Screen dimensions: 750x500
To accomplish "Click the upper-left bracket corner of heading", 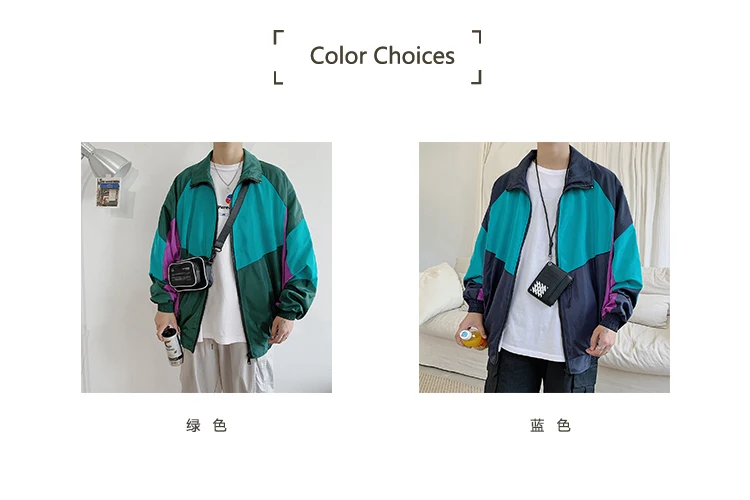I will pos(278,37).
